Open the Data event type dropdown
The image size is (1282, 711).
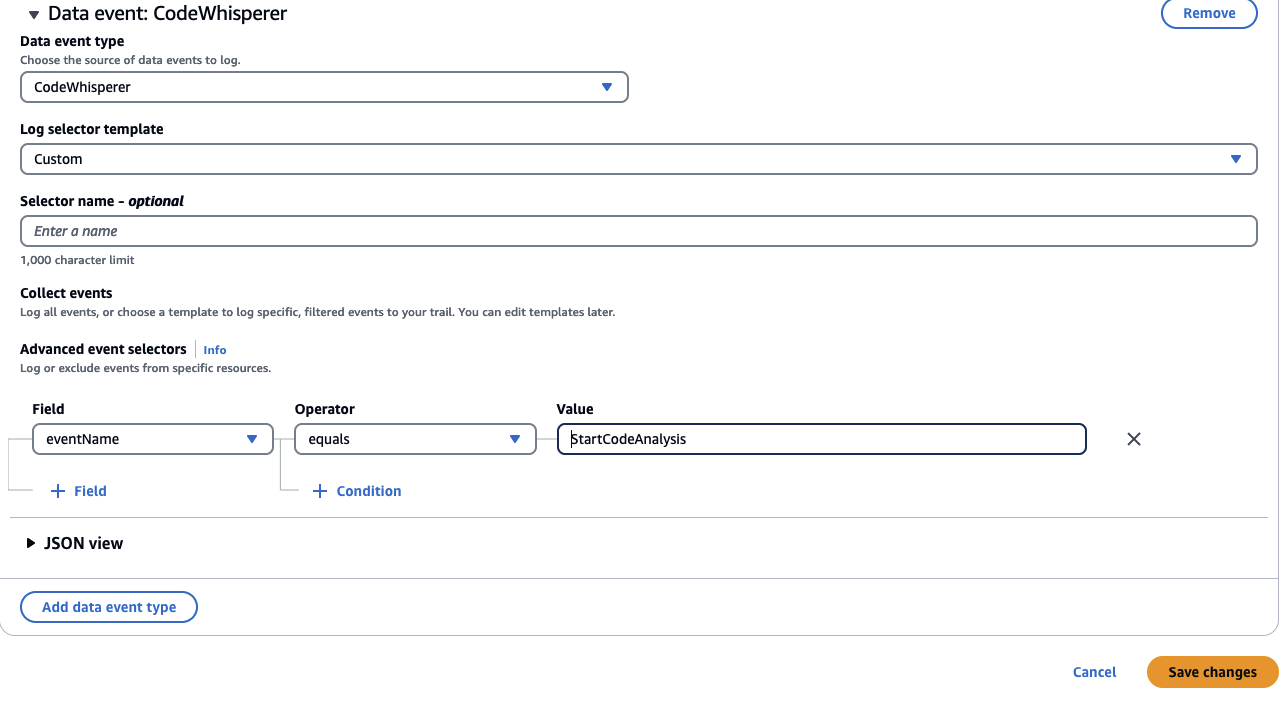pos(324,87)
